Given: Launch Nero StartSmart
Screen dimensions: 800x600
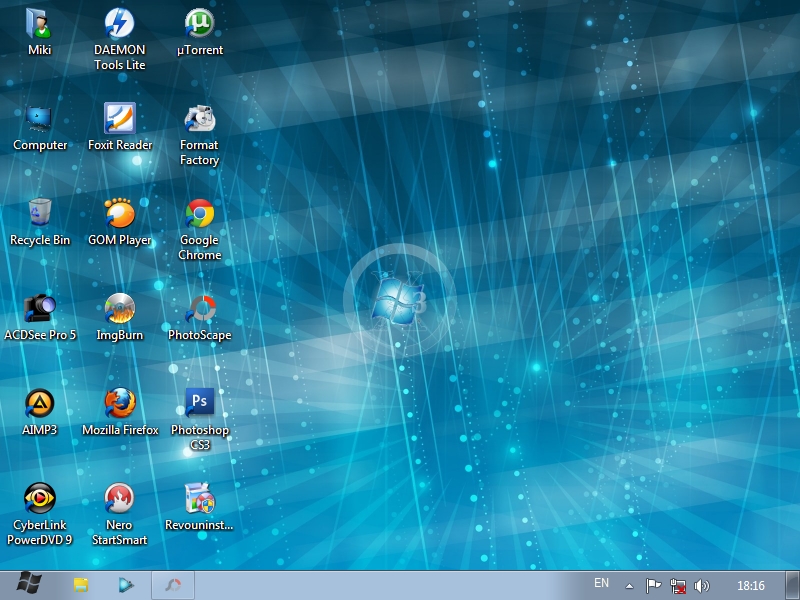Looking at the screenshot, I should pos(120,495).
